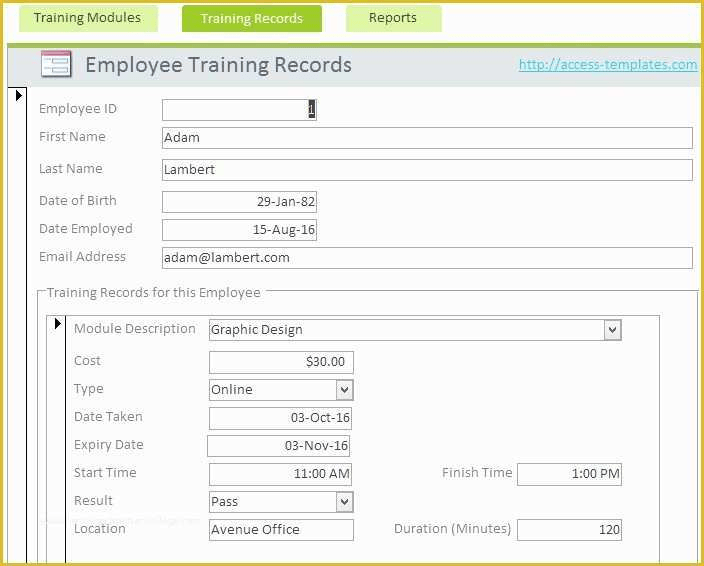Screen dimensions: 704x566
Task: Click the Date of Birth label
Action: pos(78,201)
